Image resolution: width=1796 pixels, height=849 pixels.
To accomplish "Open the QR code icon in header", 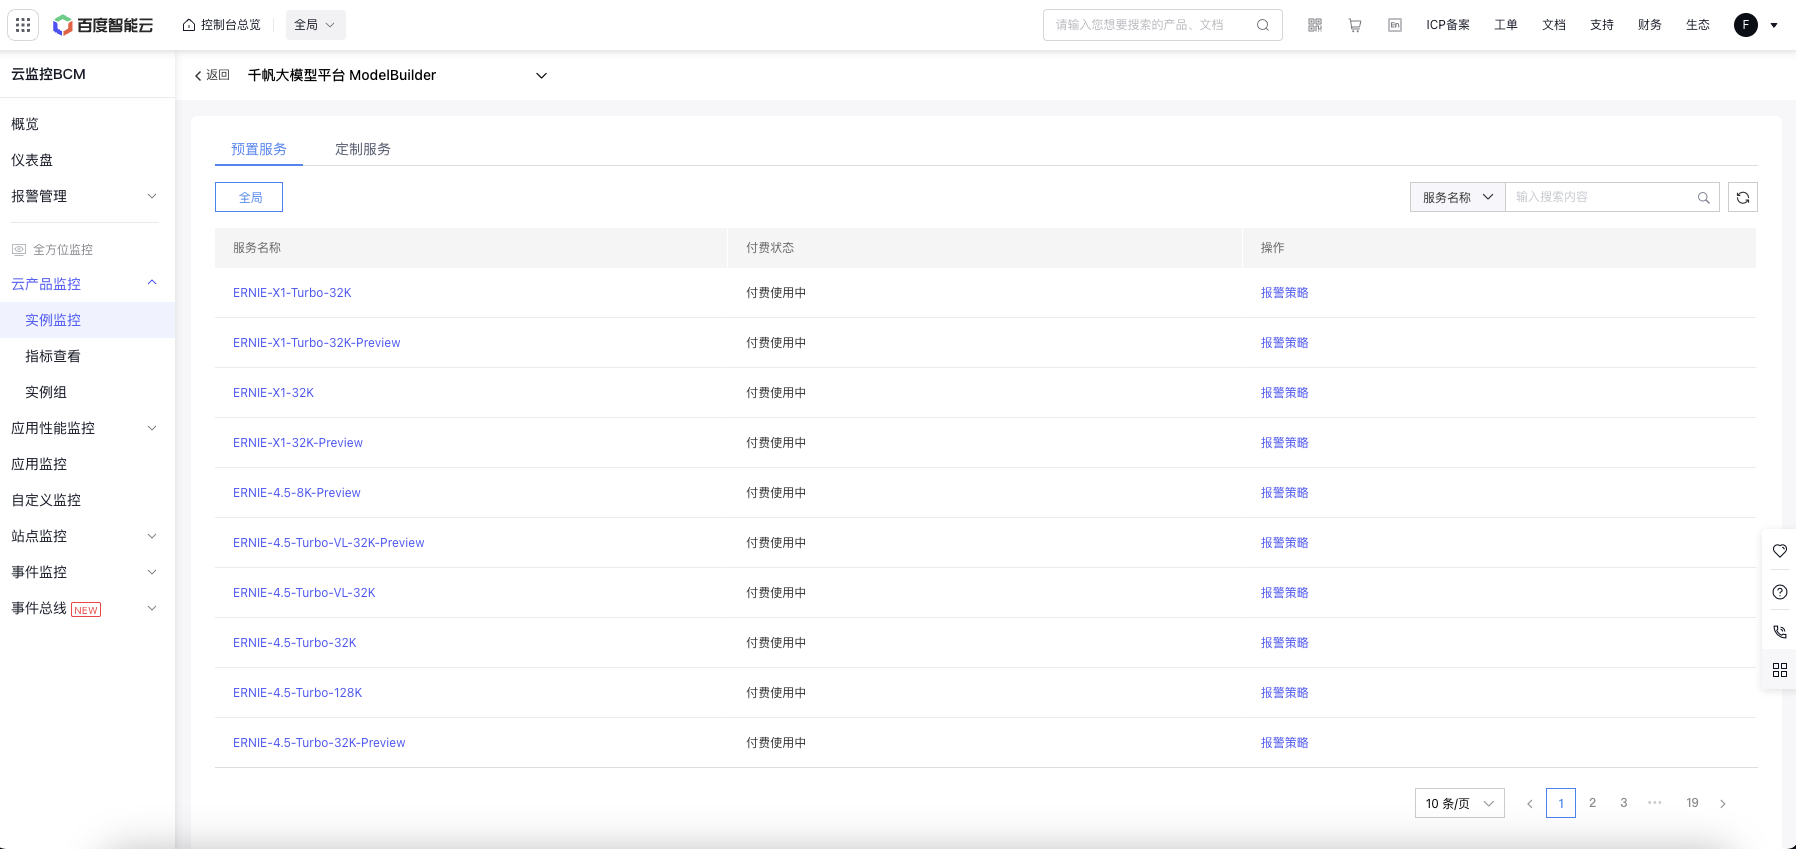I will 1315,25.
